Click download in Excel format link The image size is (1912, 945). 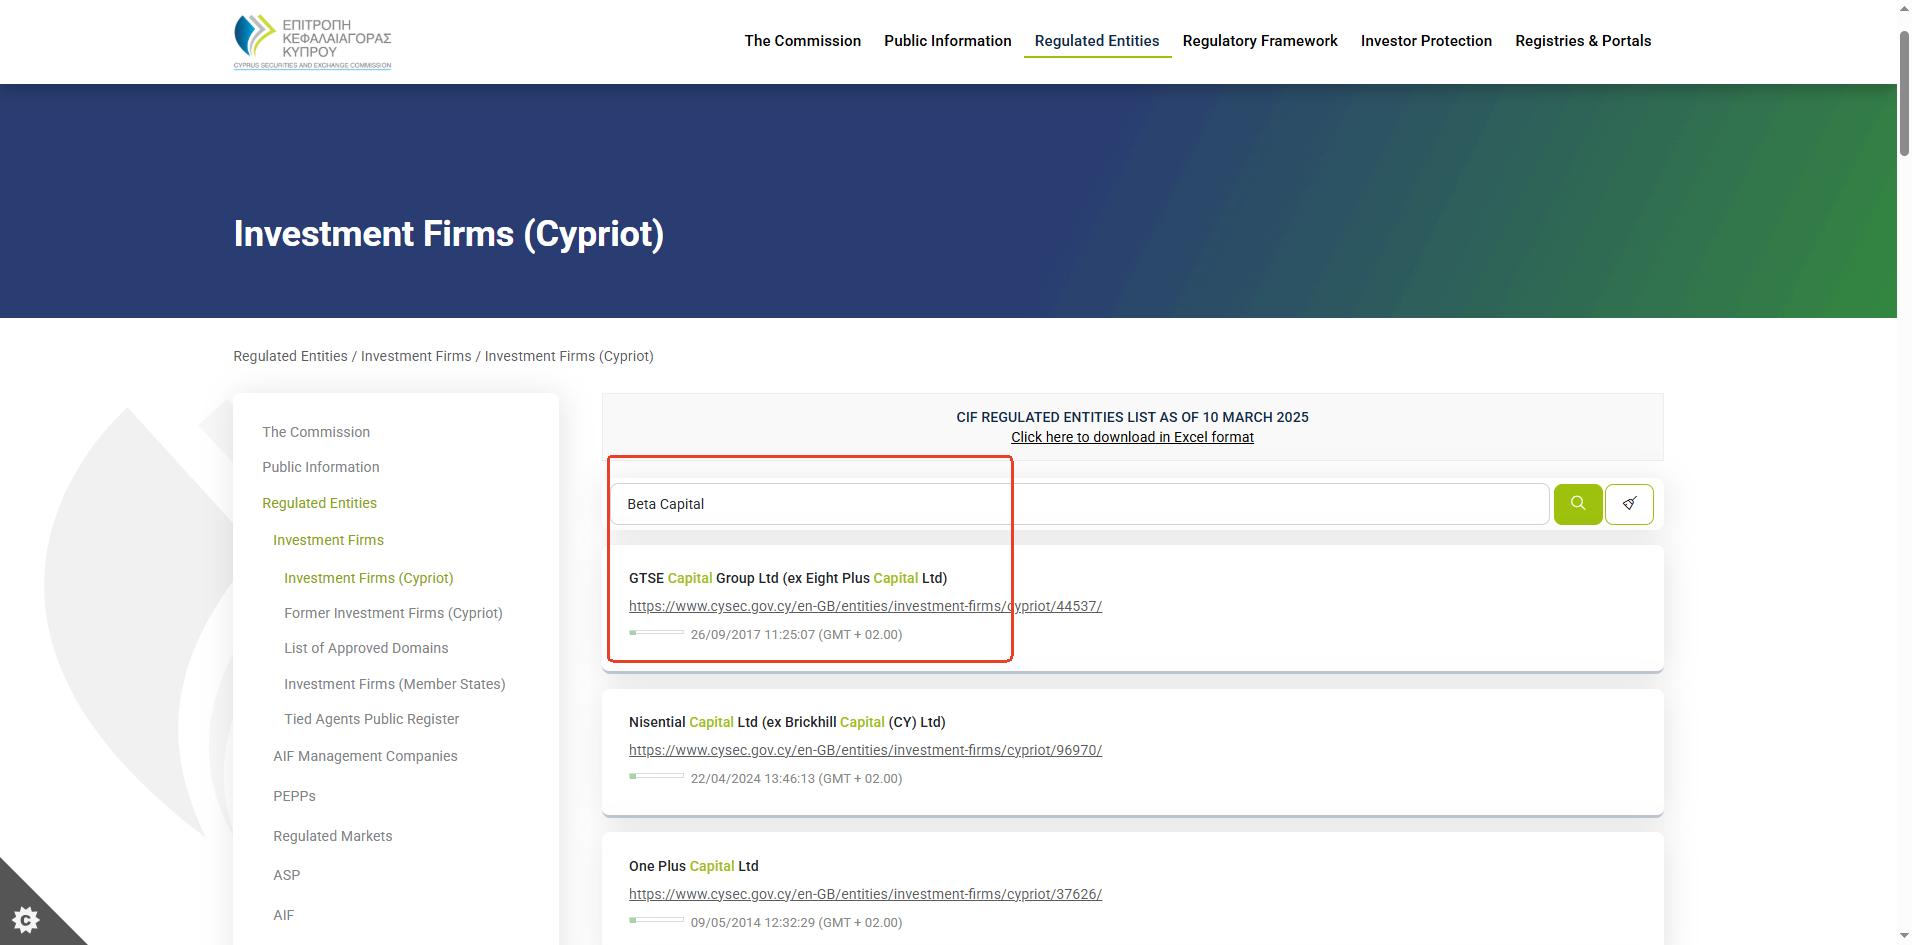click(1131, 437)
